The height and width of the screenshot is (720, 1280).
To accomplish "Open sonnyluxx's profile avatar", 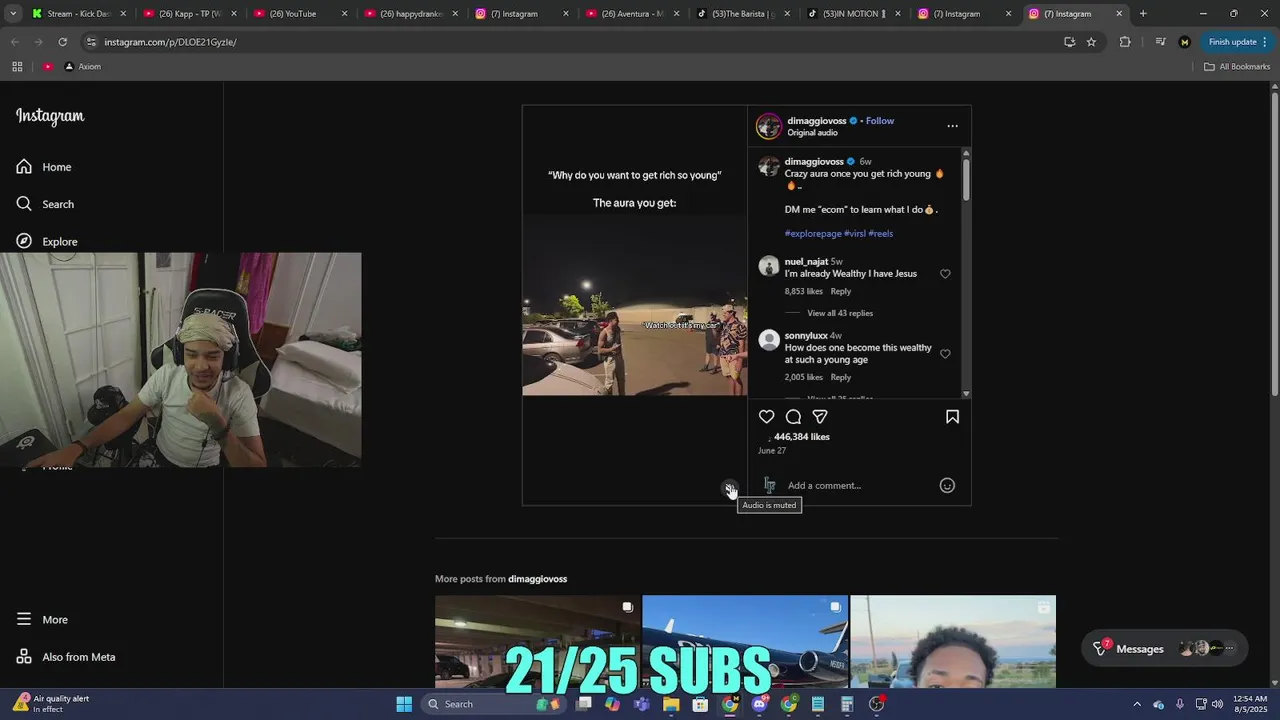I will [769, 340].
